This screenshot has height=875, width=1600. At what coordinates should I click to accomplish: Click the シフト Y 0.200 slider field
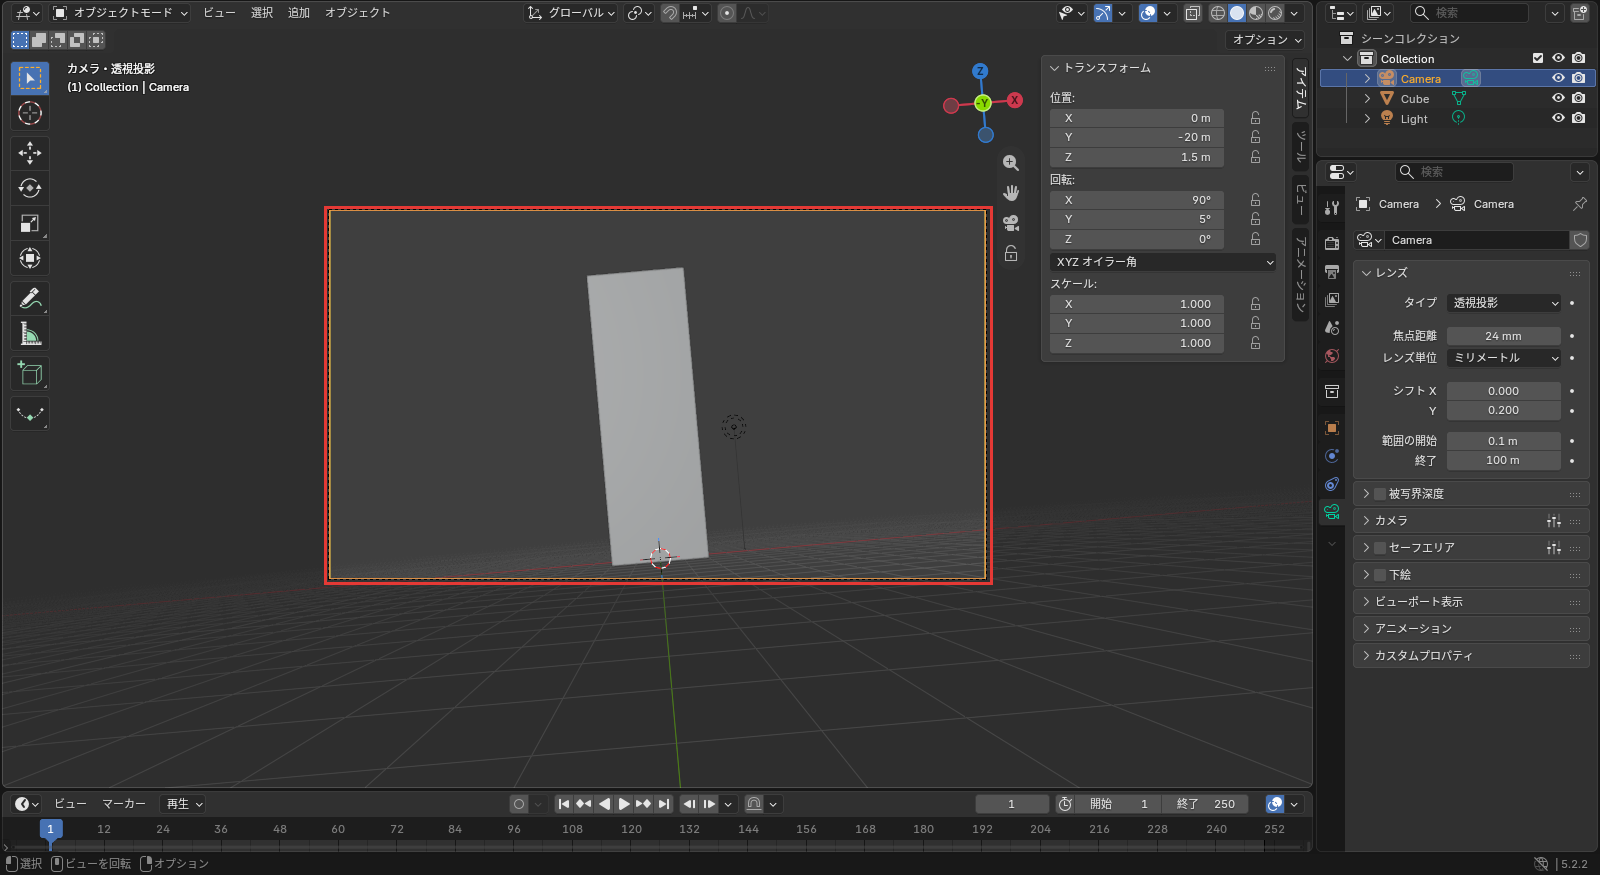pos(1504,410)
